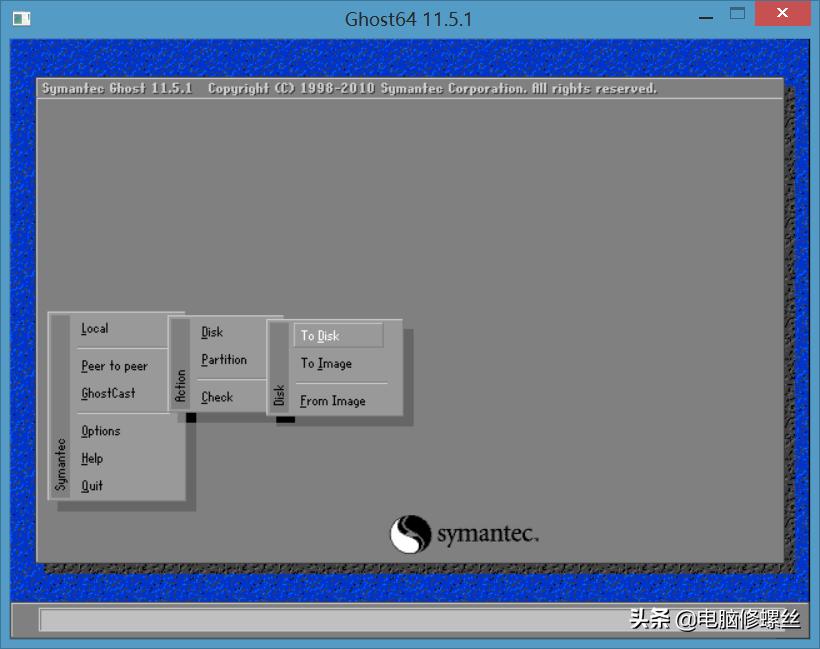
Task: Click the Symantec Ghost 11.5.1 copyright header text
Action: [349, 88]
